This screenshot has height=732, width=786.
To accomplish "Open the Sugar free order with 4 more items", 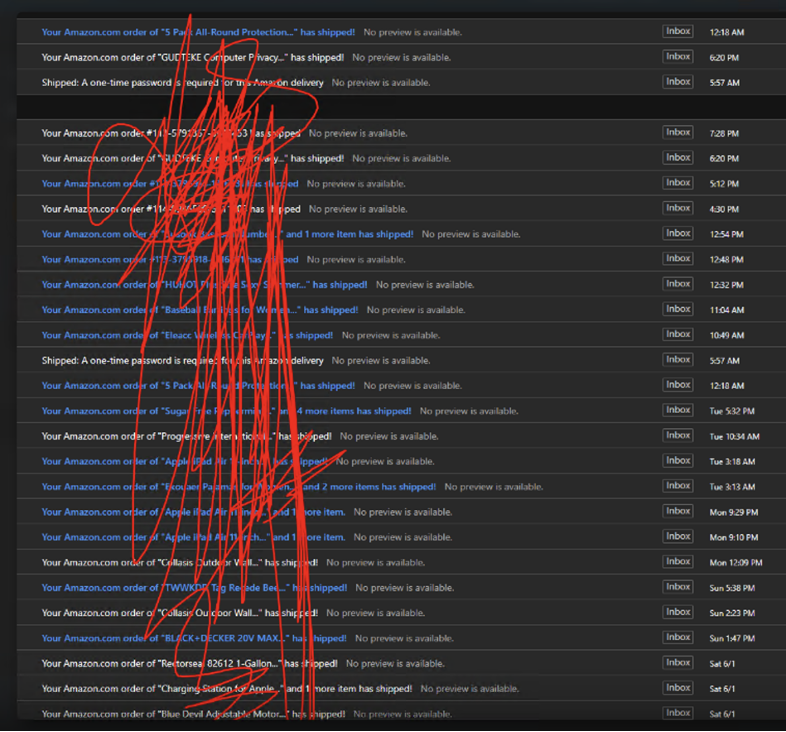I will pyautogui.click(x=226, y=411).
